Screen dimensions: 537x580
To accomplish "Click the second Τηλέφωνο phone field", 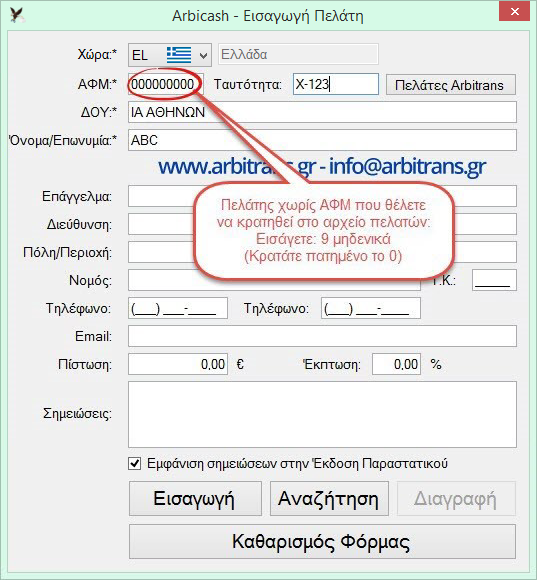I will tap(371, 308).
